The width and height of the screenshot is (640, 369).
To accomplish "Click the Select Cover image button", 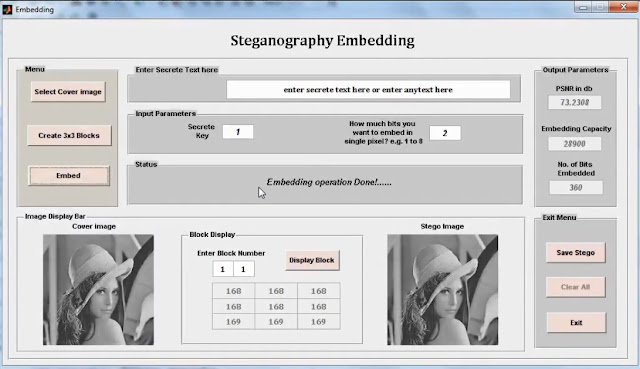I will click(68, 92).
